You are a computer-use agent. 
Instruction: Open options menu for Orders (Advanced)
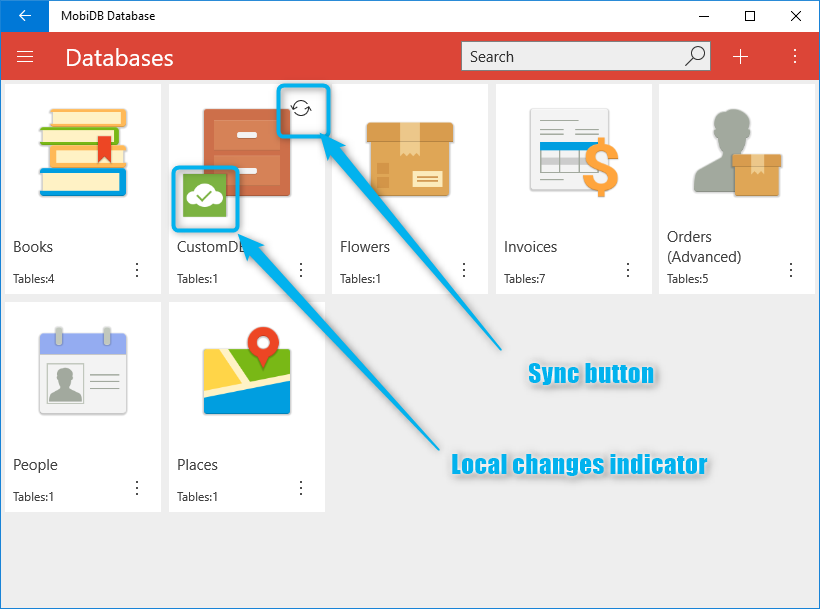click(x=791, y=270)
